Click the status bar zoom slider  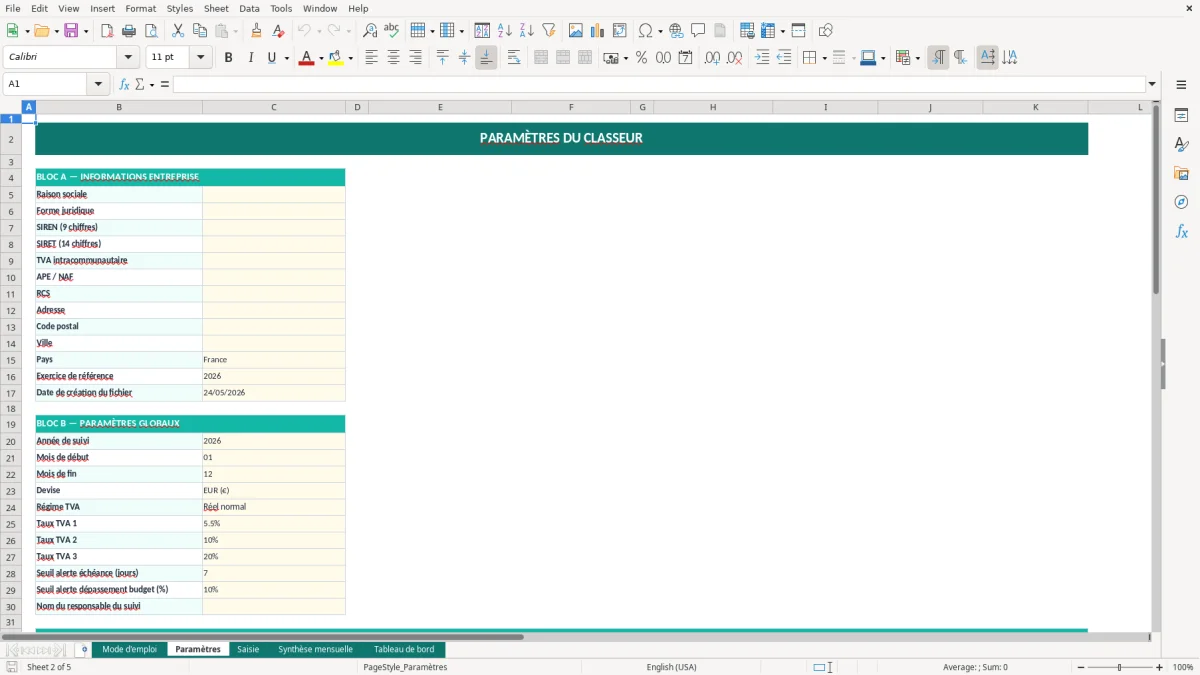click(x=1119, y=667)
